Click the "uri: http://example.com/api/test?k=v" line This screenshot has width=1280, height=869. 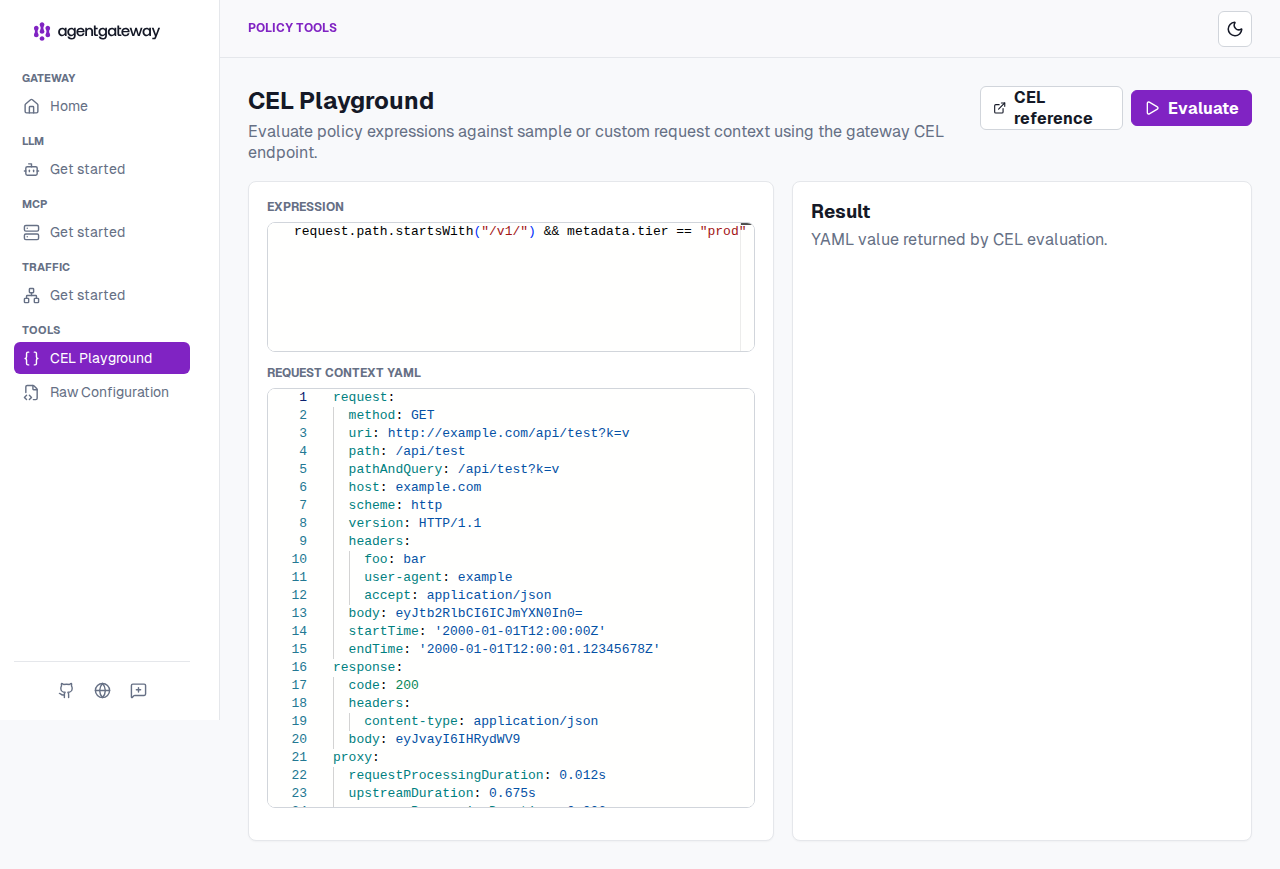tap(489, 433)
